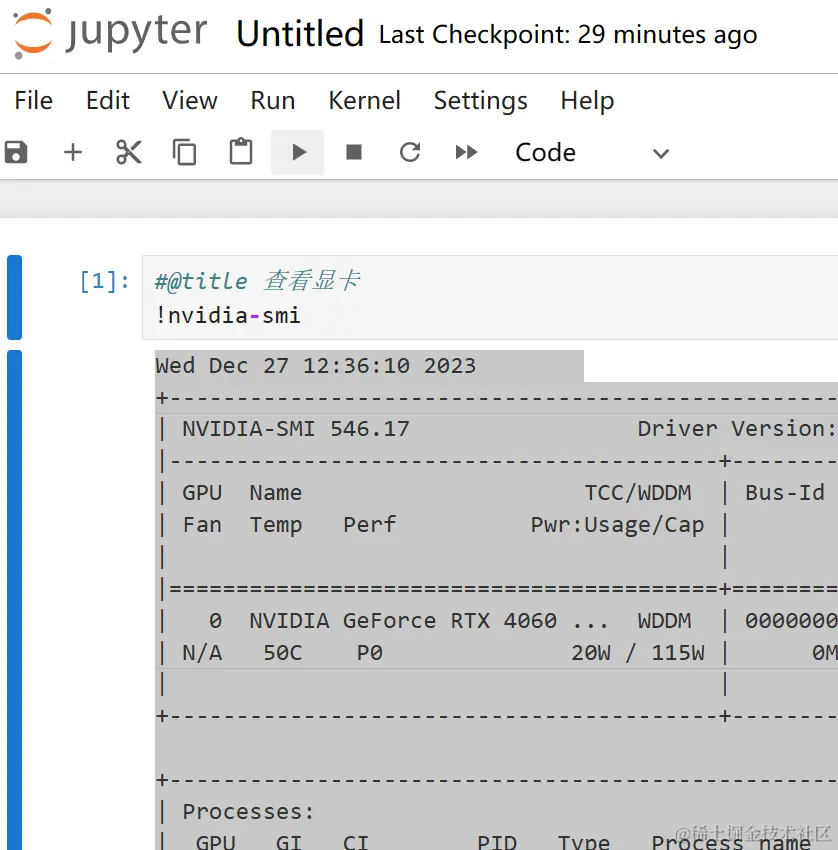Click the NVIDIA-SMI 546.17 text

click(x=296, y=429)
